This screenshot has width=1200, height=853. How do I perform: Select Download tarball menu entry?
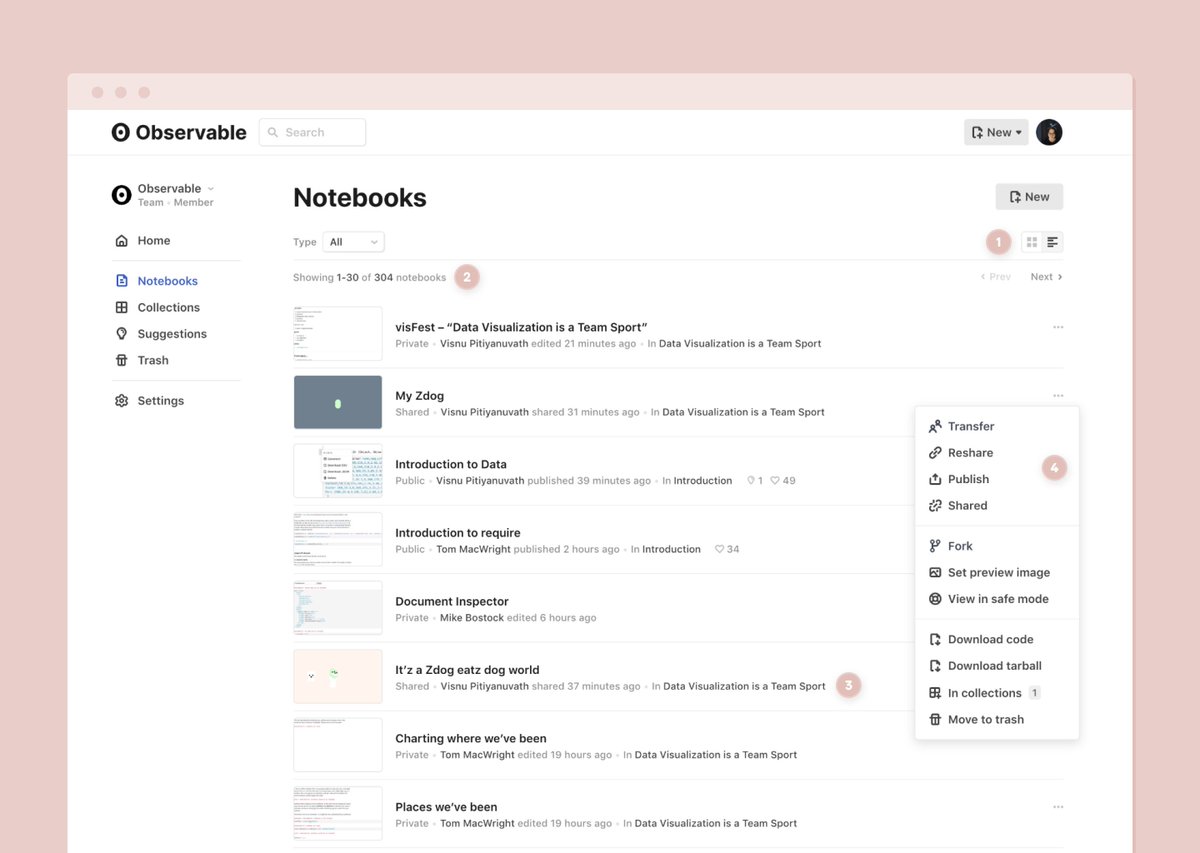995,666
